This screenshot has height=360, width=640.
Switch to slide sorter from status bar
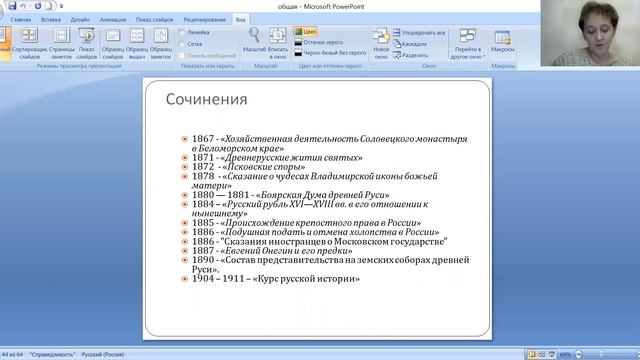point(542,355)
